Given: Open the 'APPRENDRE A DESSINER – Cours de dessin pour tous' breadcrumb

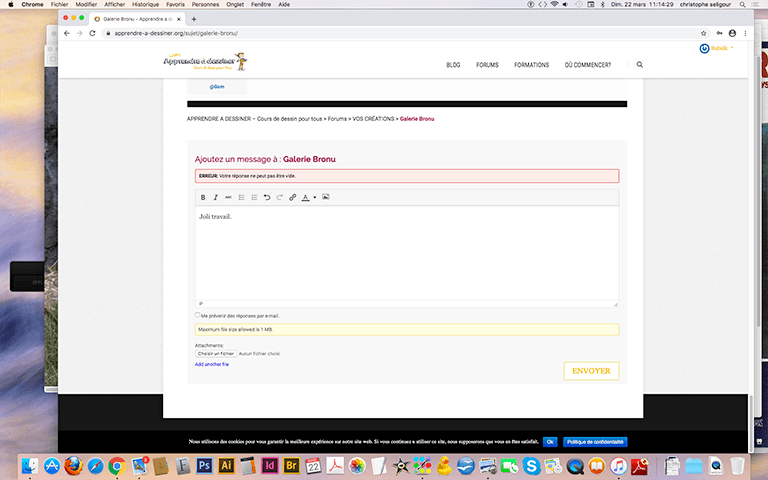Looking at the screenshot, I should (x=255, y=119).
